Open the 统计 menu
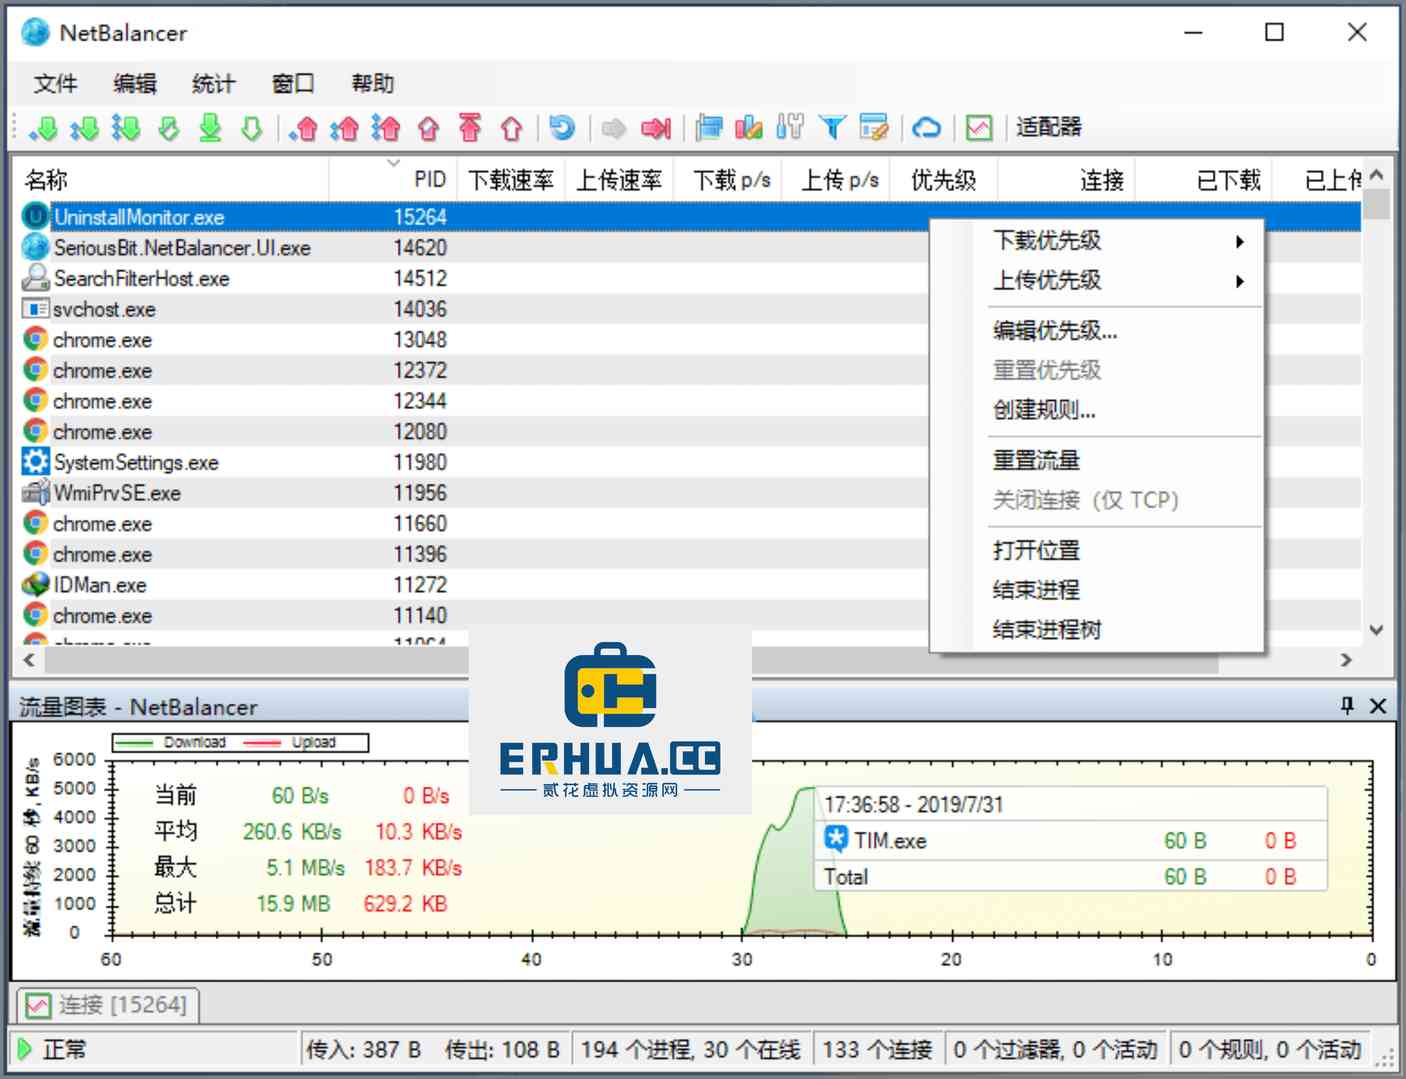The image size is (1406, 1079). (x=214, y=83)
